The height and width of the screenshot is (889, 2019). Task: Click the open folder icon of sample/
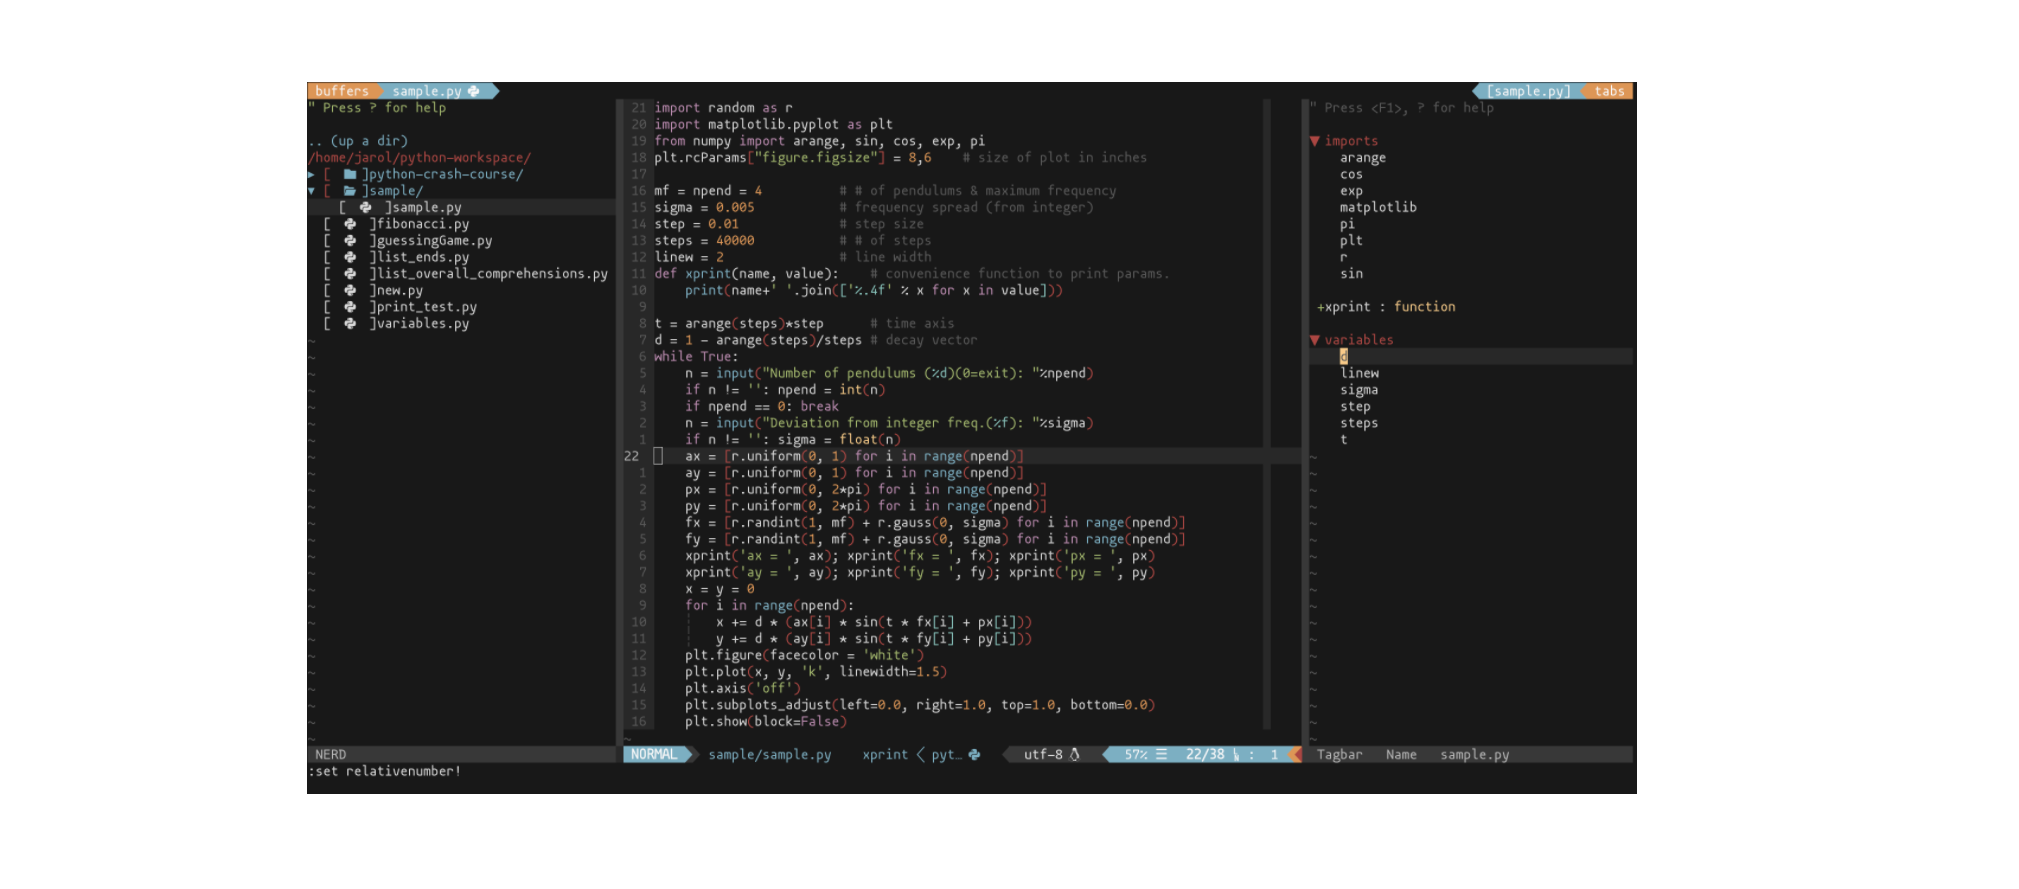[350, 191]
